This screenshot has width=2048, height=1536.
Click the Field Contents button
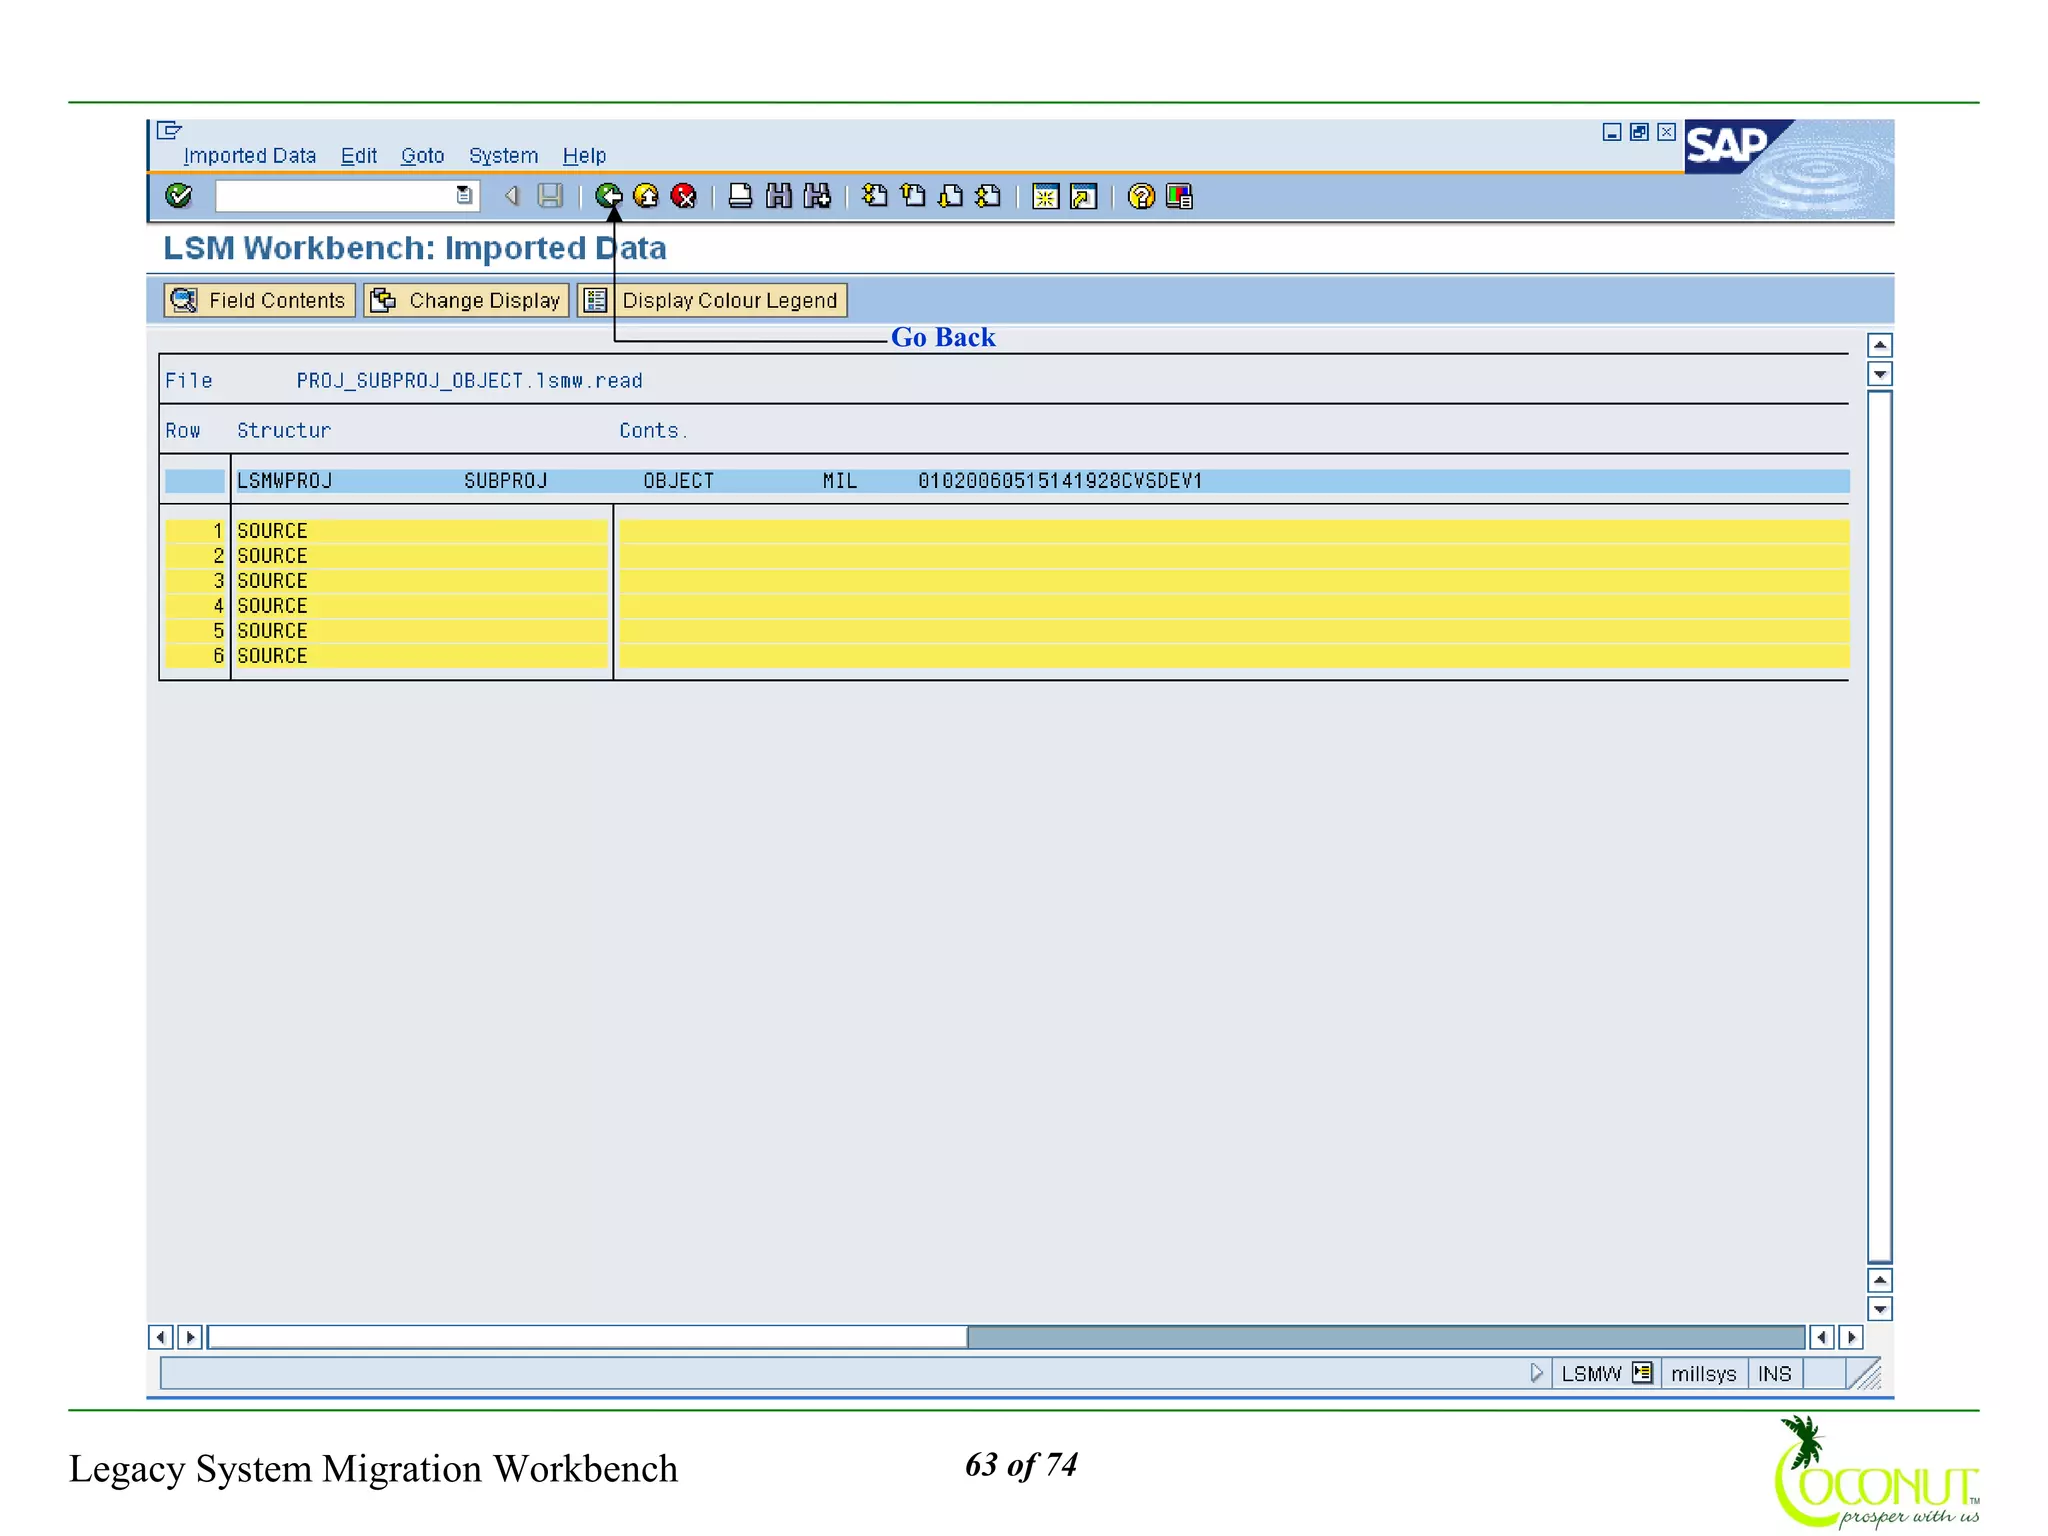pos(259,300)
